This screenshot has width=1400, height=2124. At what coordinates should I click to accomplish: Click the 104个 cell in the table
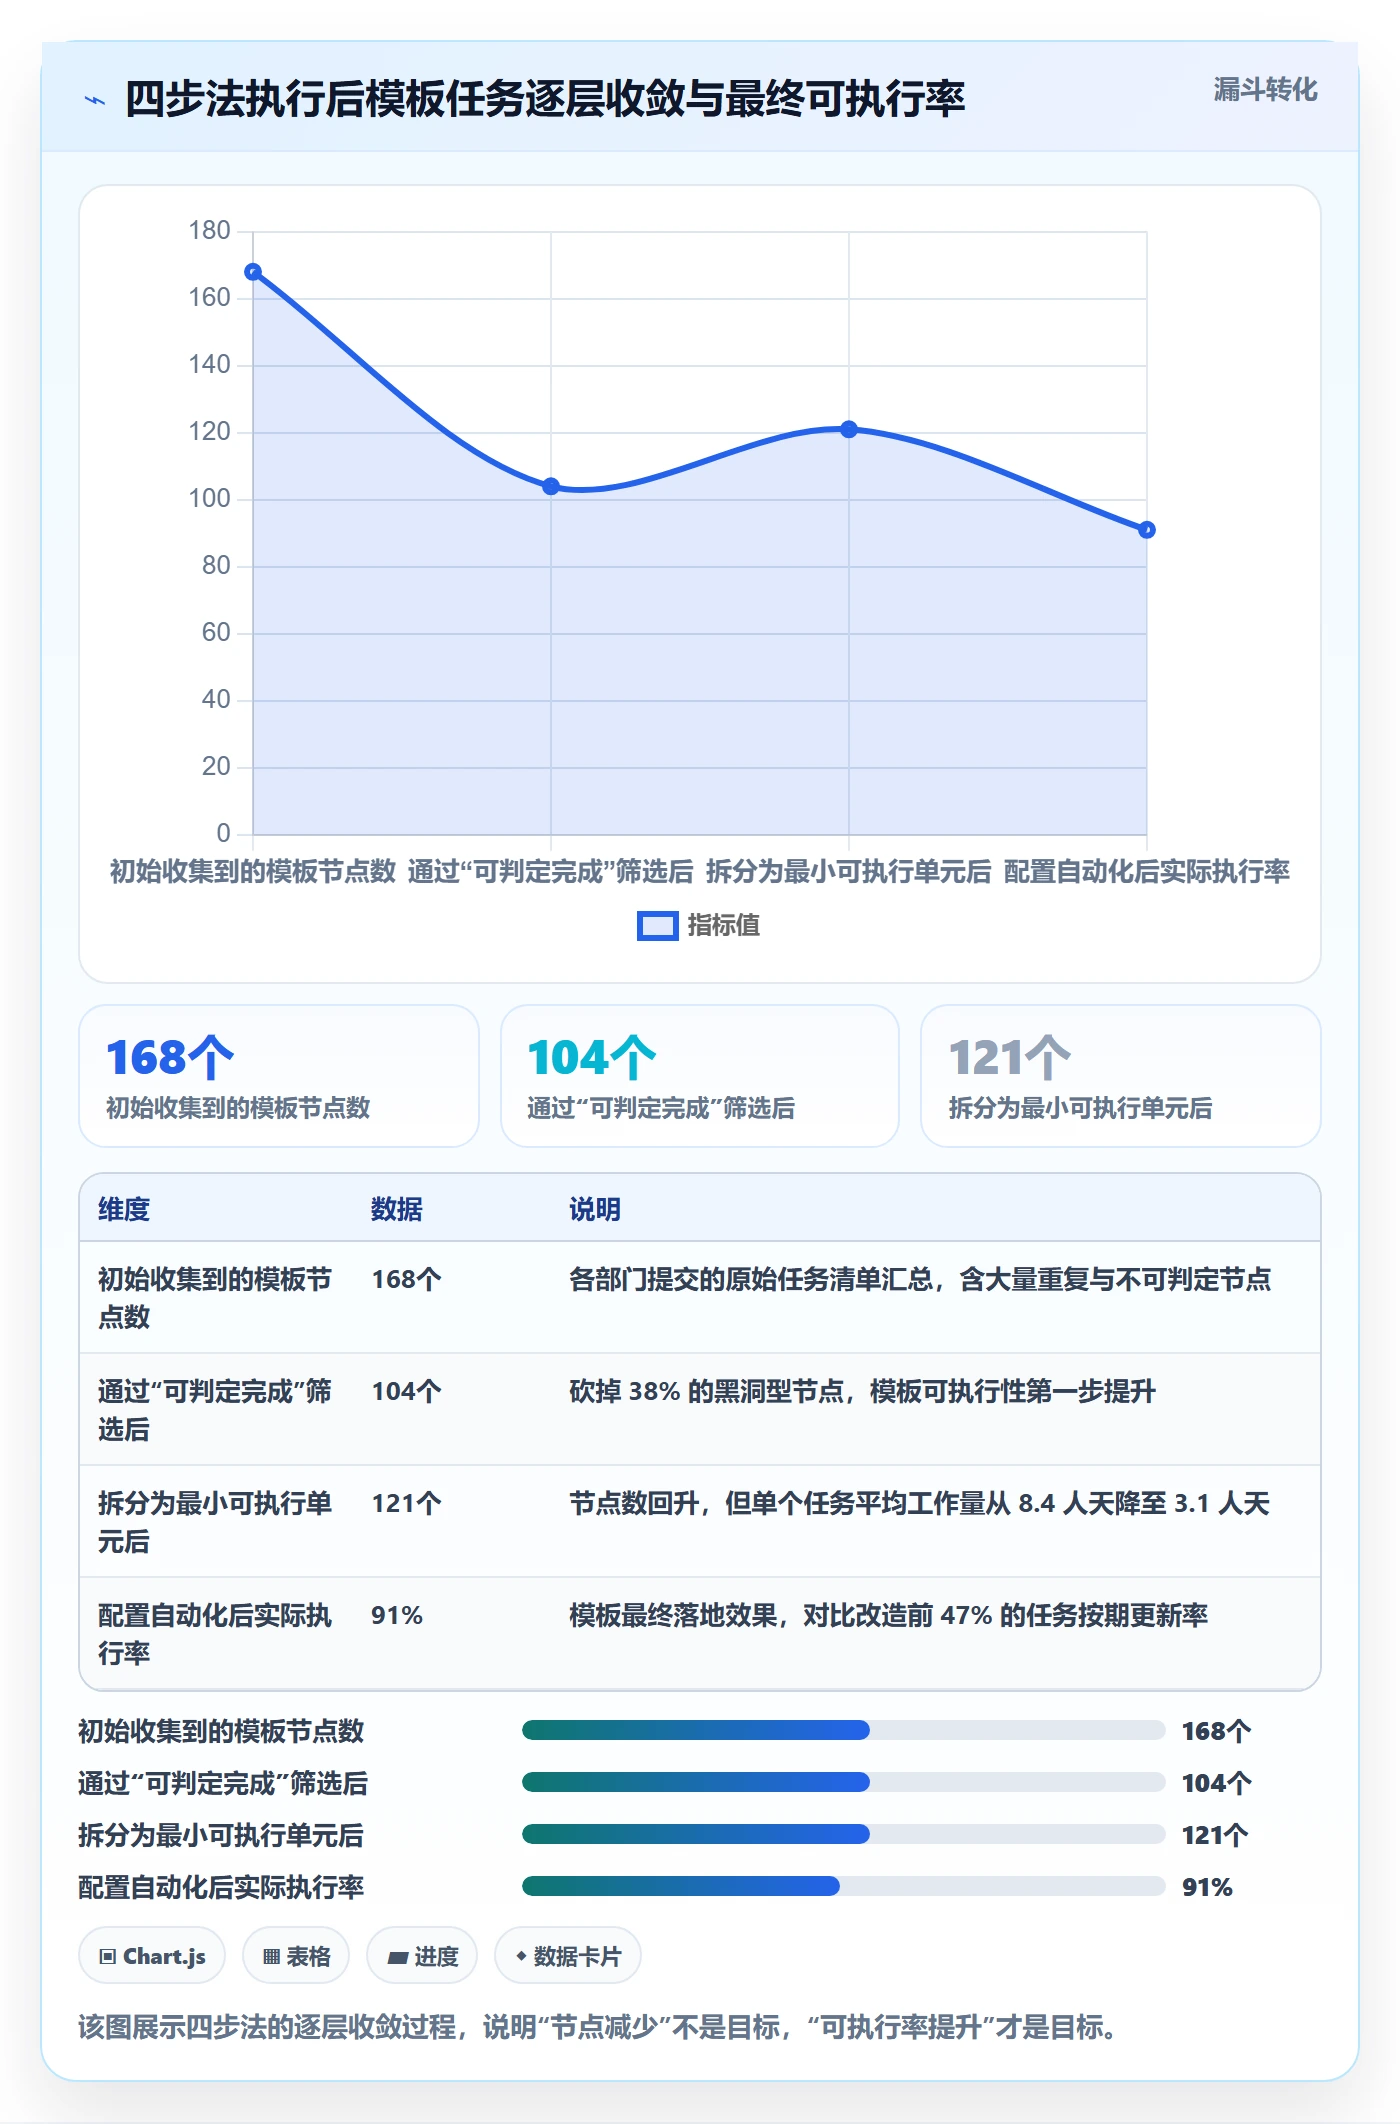(x=406, y=1391)
